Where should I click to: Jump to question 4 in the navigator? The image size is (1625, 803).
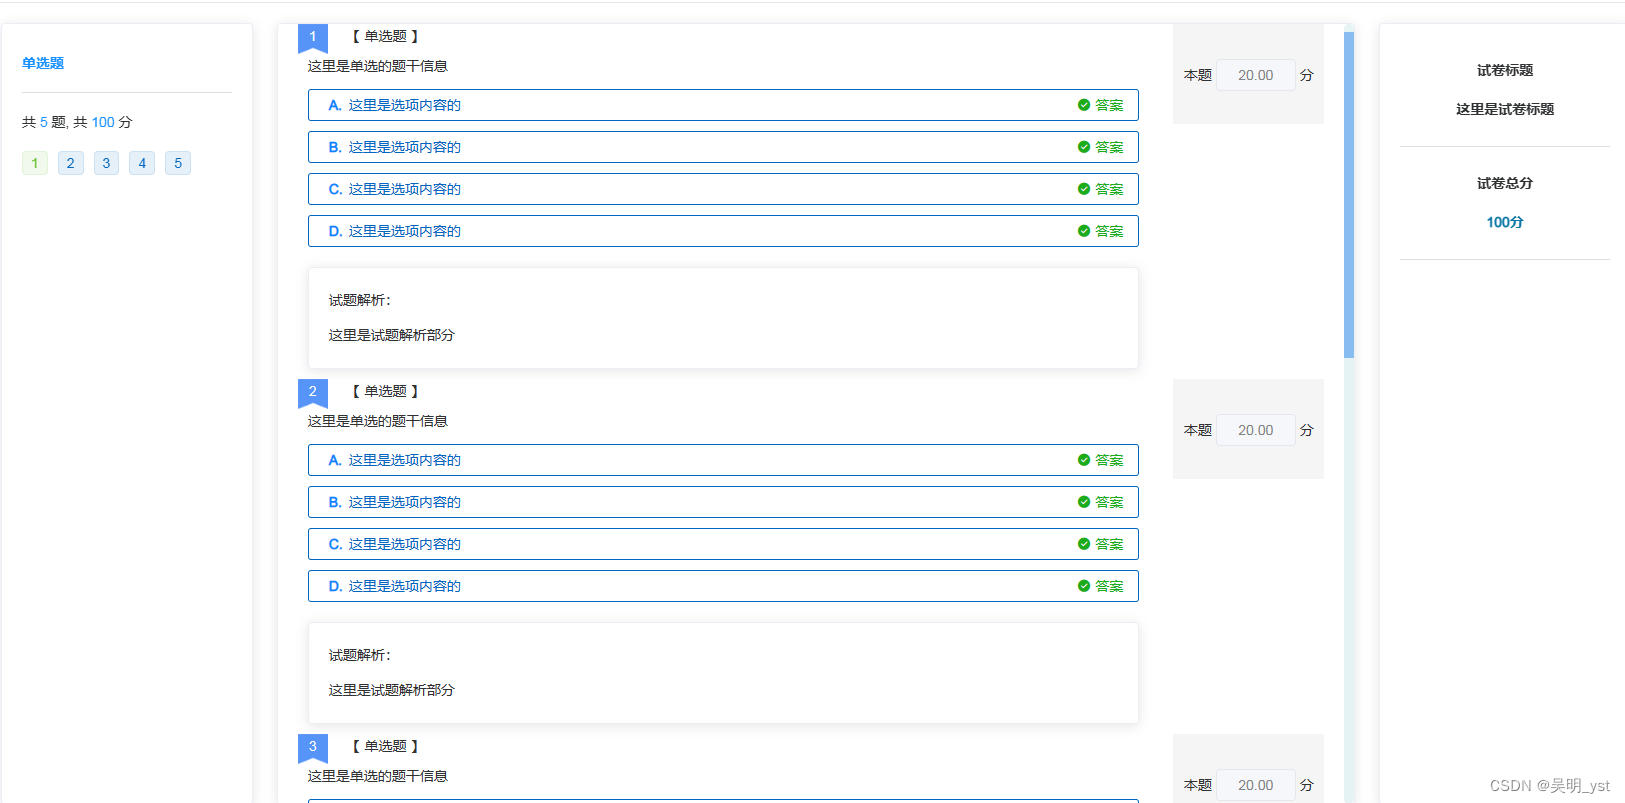coord(142,163)
